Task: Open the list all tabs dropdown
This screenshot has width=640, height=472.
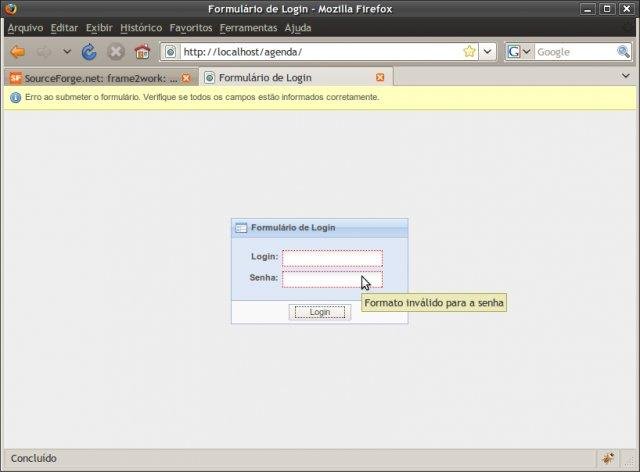Action: pos(625,76)
